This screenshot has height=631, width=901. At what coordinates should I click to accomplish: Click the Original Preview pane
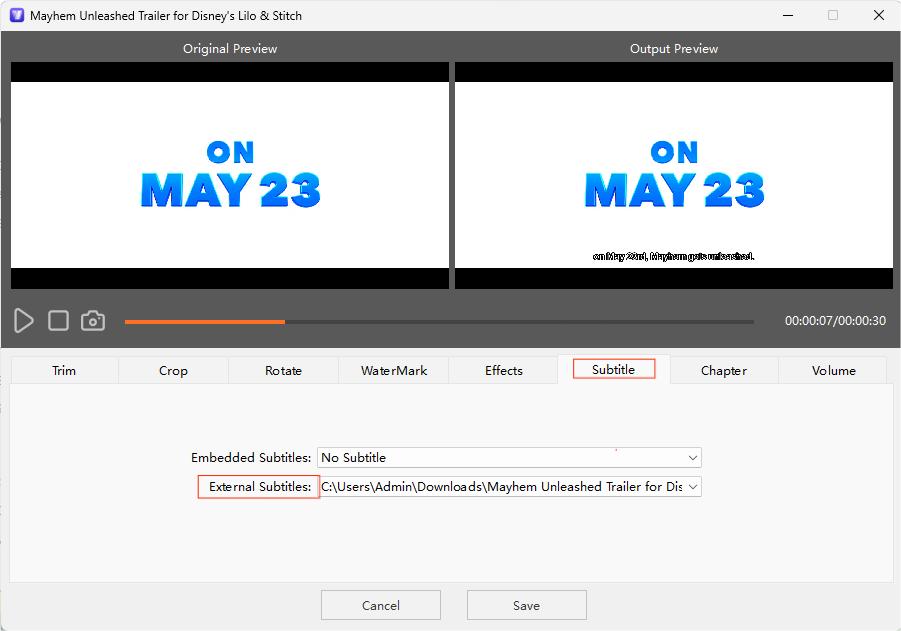pyautogui.click(x=229, y=175)
